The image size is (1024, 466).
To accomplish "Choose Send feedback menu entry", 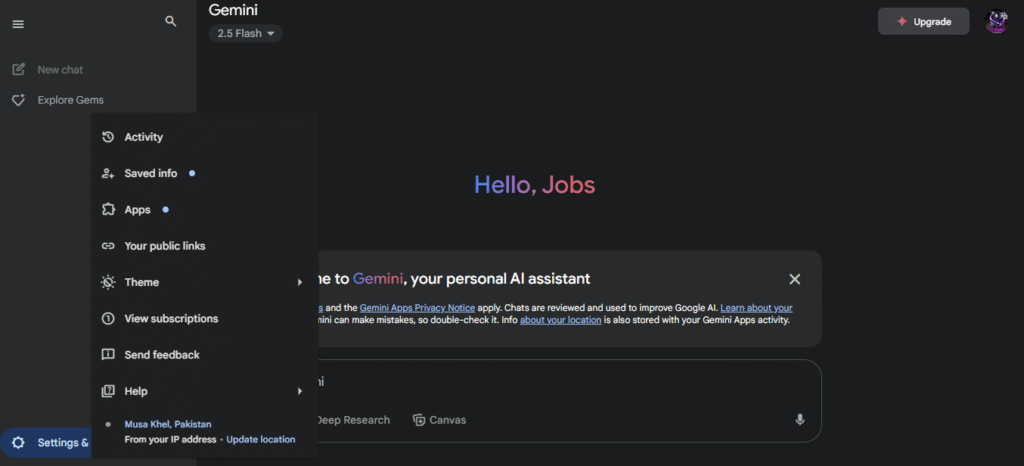I will click(x=205, y=355).
